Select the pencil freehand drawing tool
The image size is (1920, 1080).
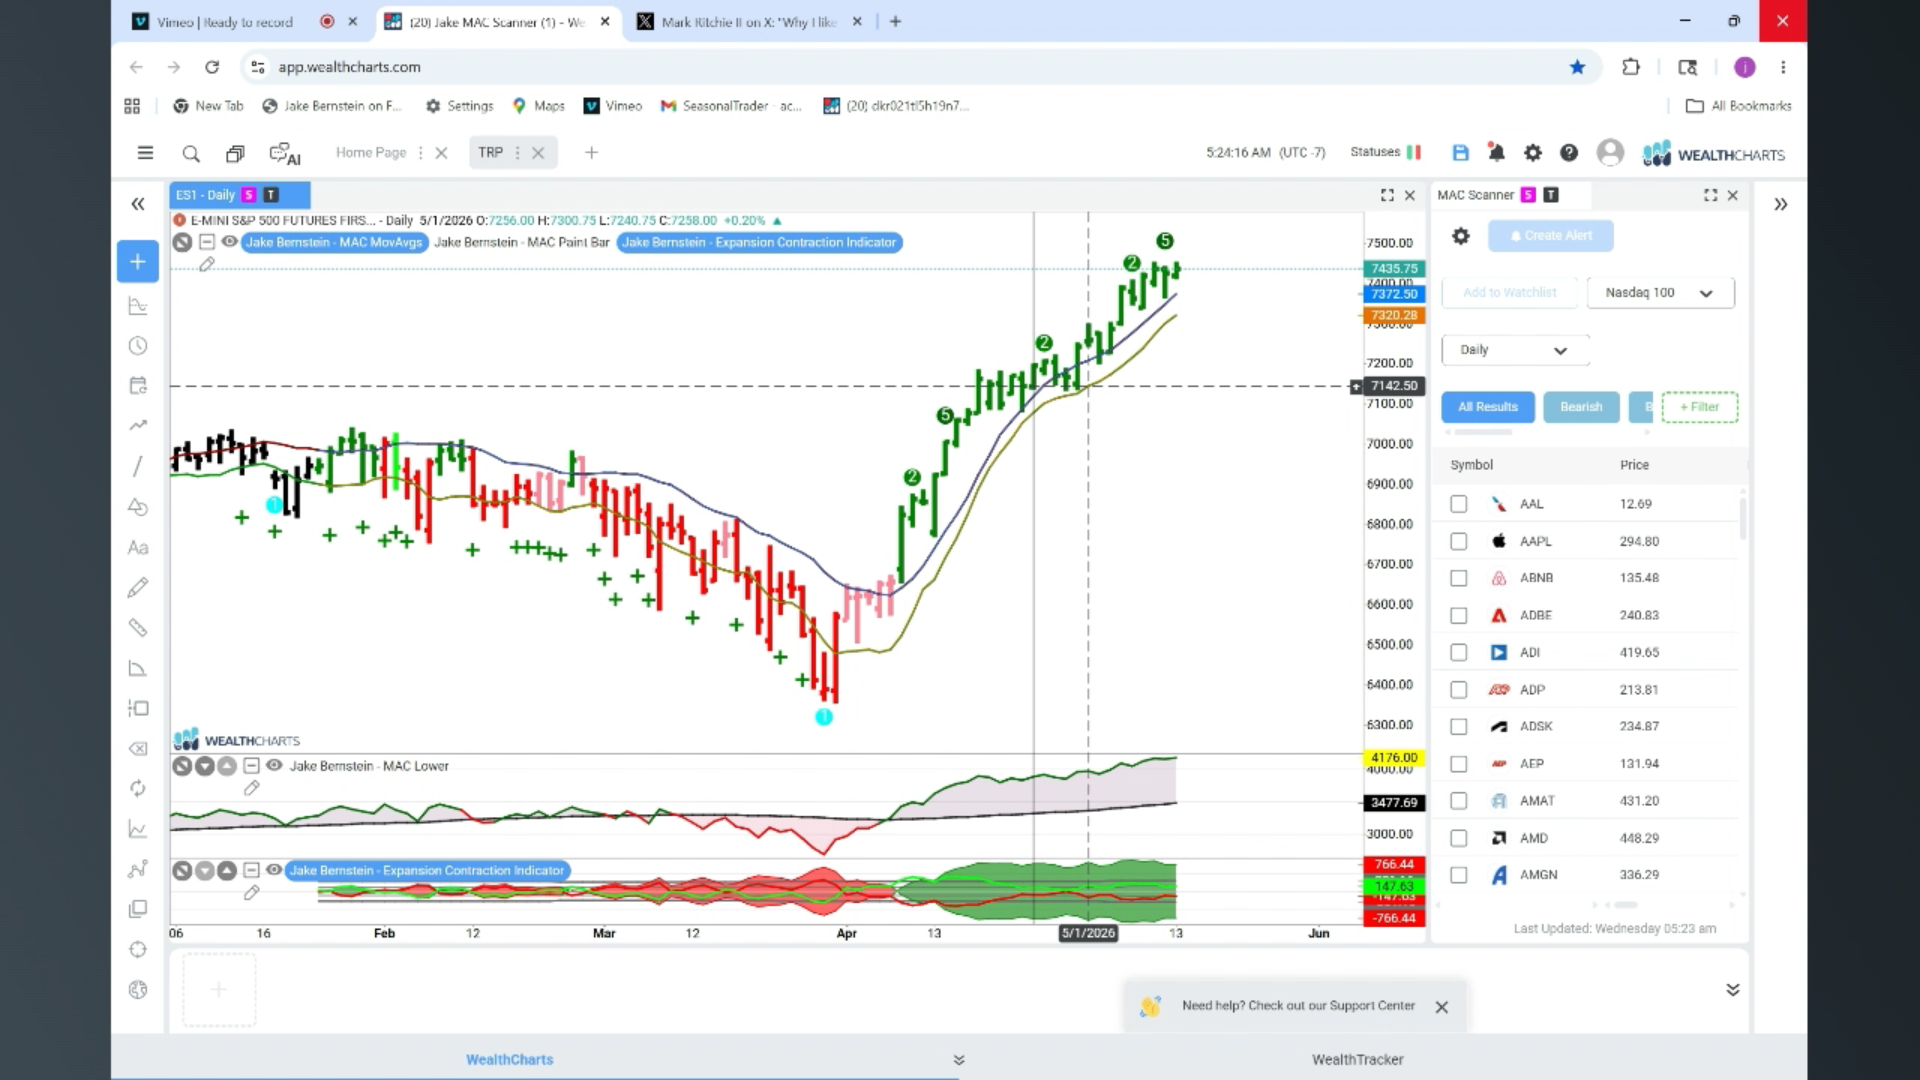pyautogui.click(x=138, y=588)
